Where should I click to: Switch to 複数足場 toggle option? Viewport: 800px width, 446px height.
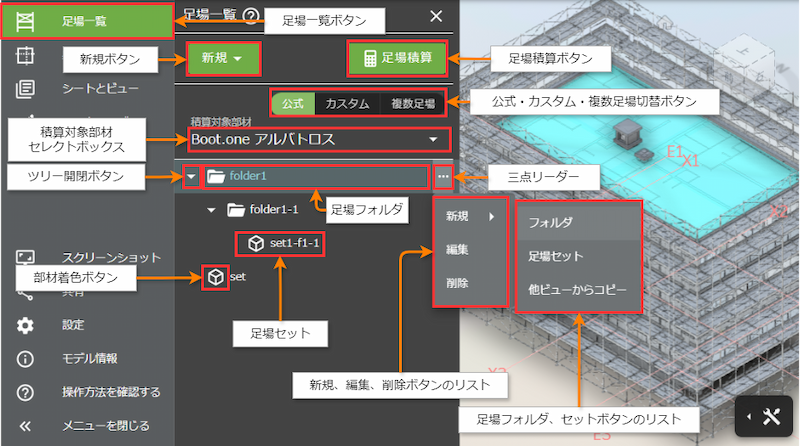[413, 104]
